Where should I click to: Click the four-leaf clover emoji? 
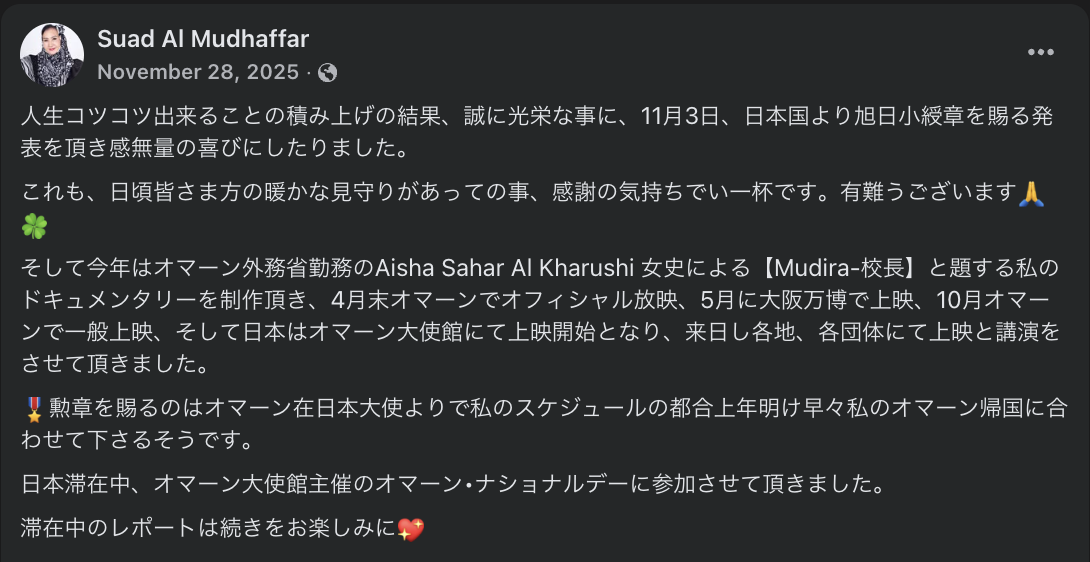34,227
